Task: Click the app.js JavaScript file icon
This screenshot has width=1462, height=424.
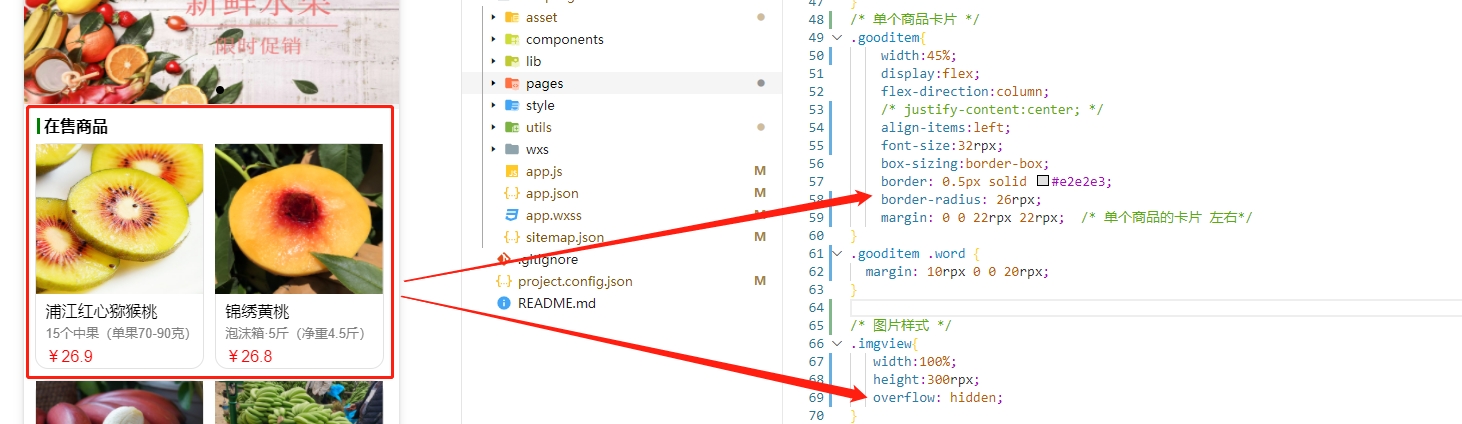Action: (512, 171)
